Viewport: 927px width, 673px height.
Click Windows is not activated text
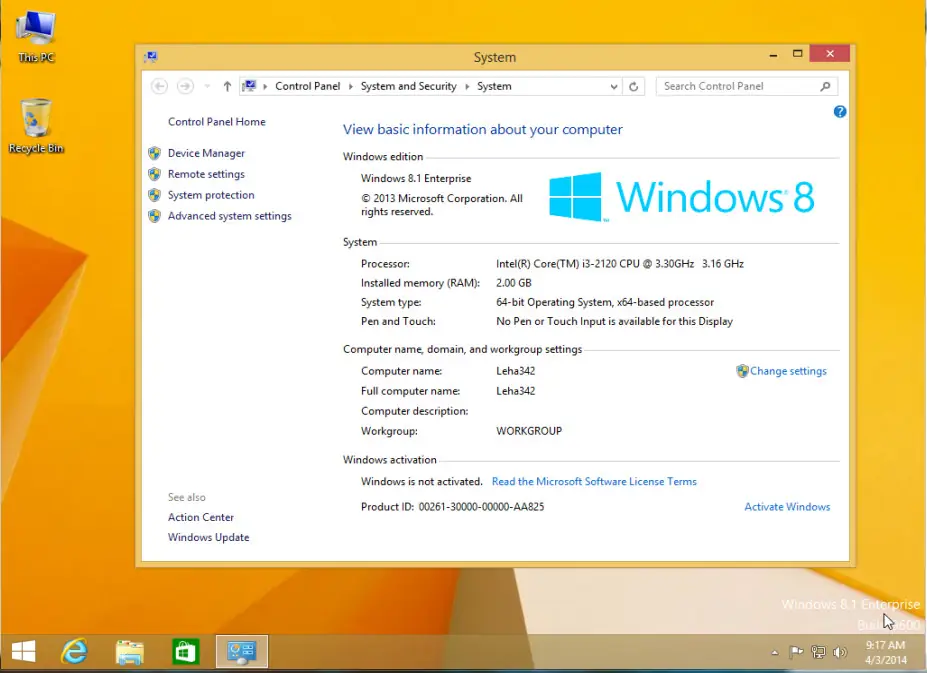pyautogui.click(x=422, y=481)
